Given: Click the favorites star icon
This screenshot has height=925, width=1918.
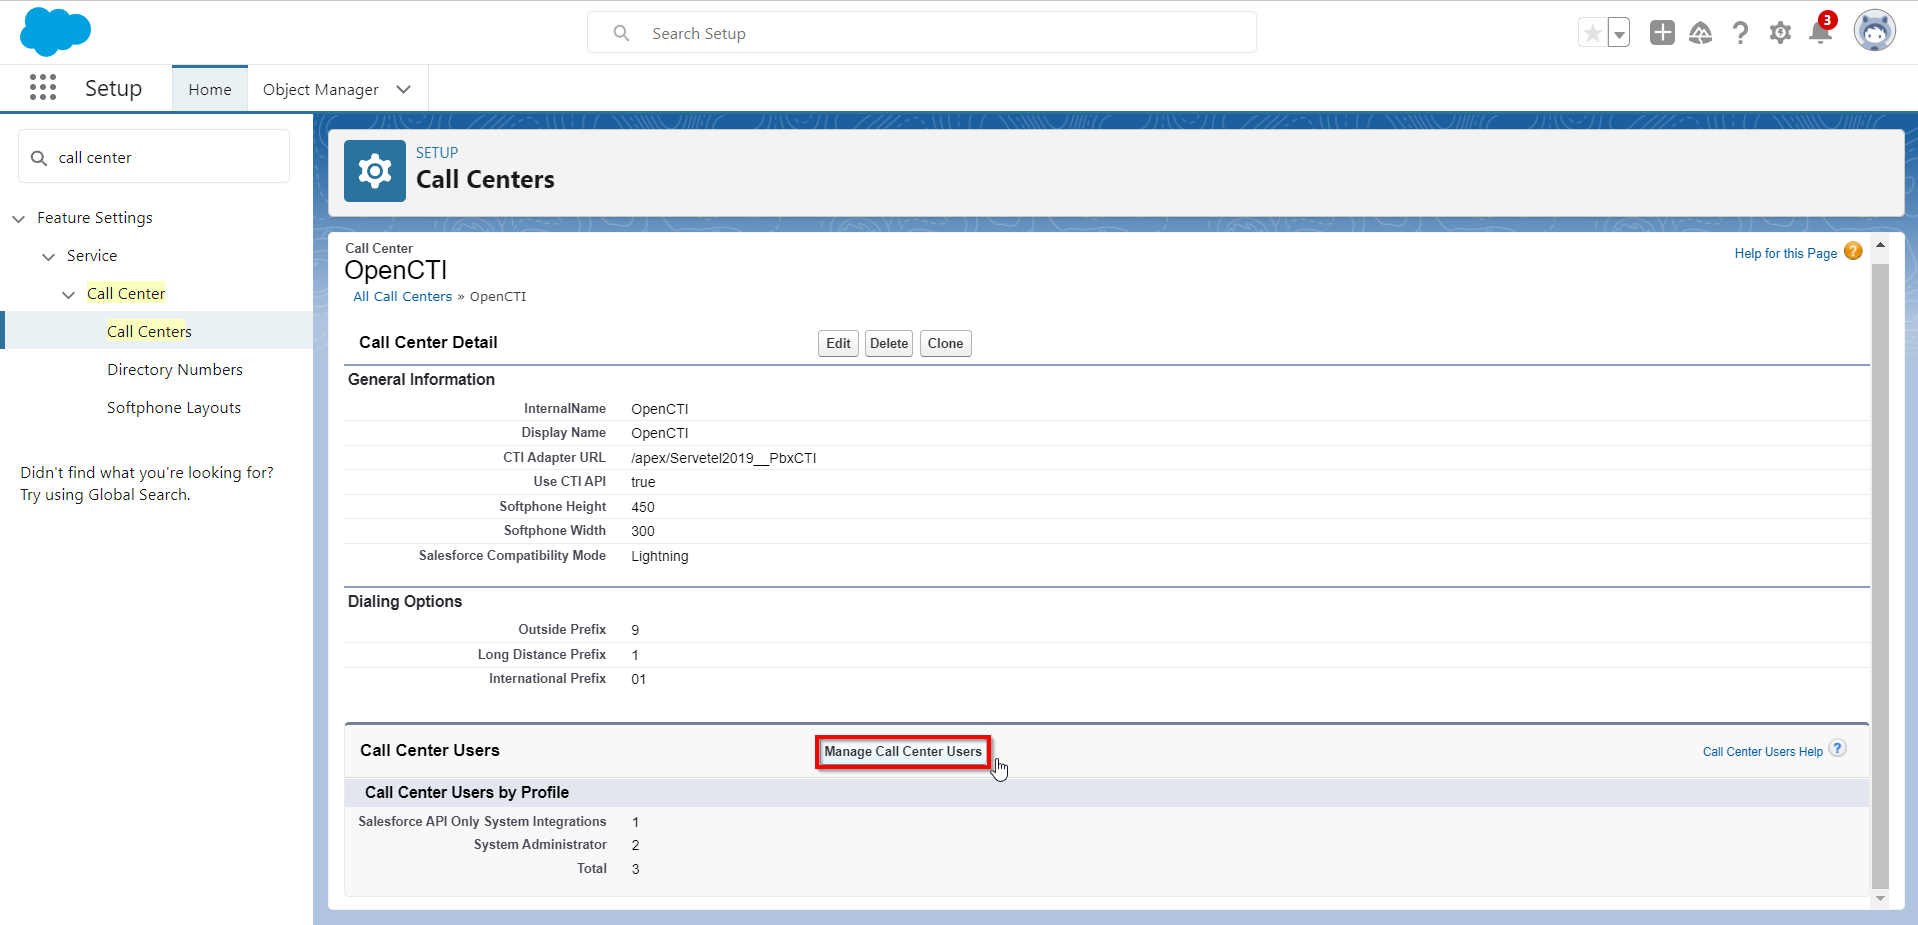Looking at the screenshot, I should pyautogui.click(x=1592, y=33).
